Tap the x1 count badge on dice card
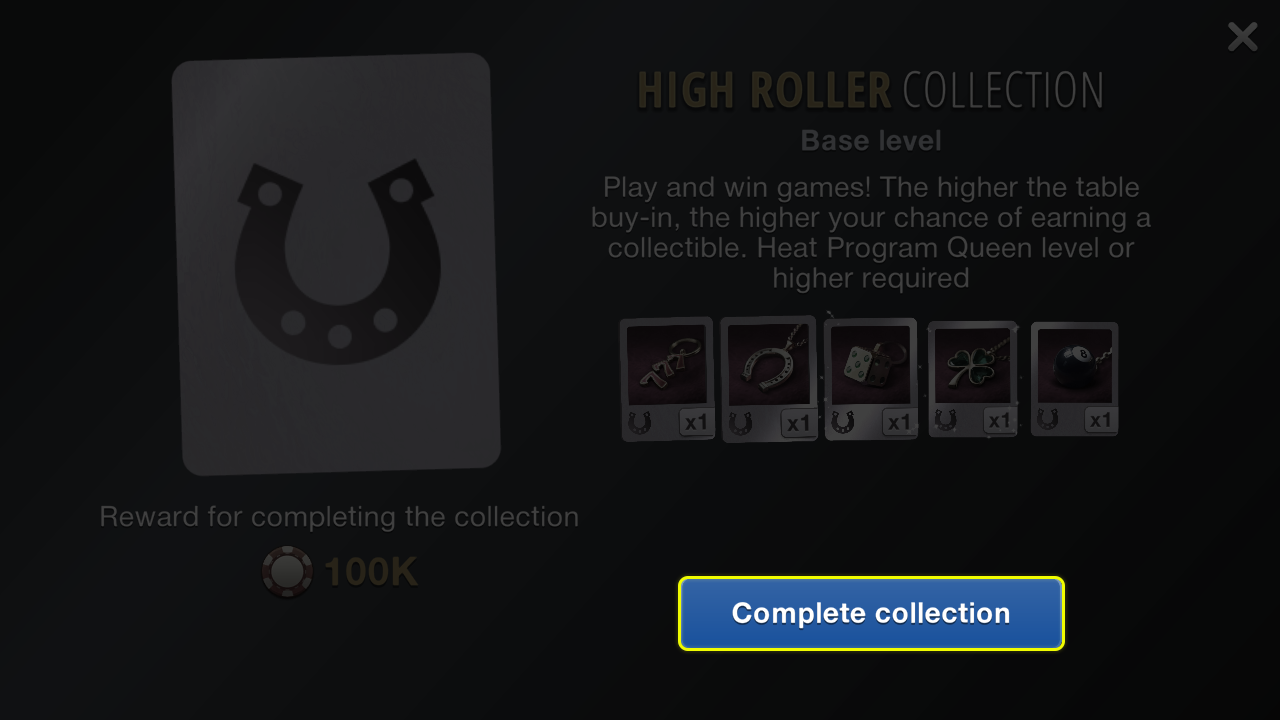 (x=898, y=422)
